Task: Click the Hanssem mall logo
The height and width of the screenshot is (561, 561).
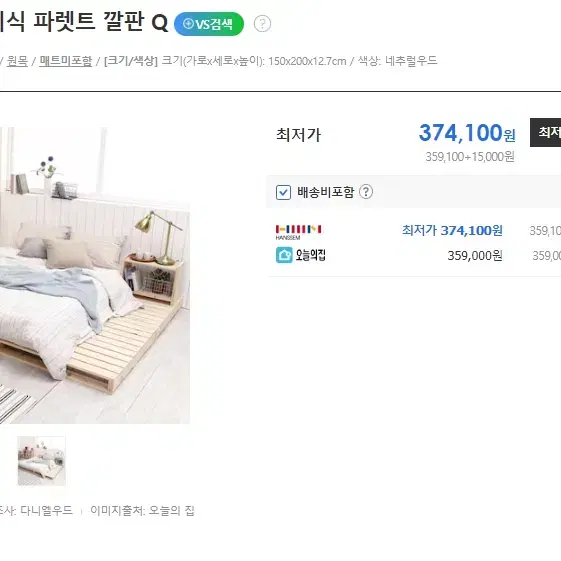Action: (x=298, y=232)
